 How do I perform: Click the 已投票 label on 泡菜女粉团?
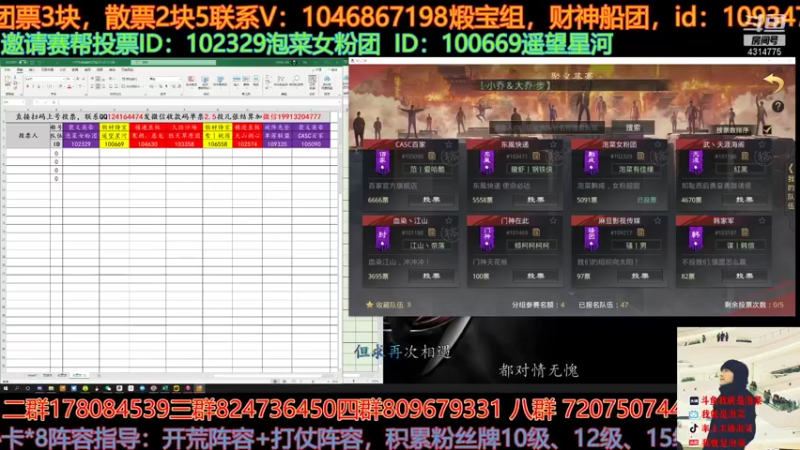click(x=646, y=200)
